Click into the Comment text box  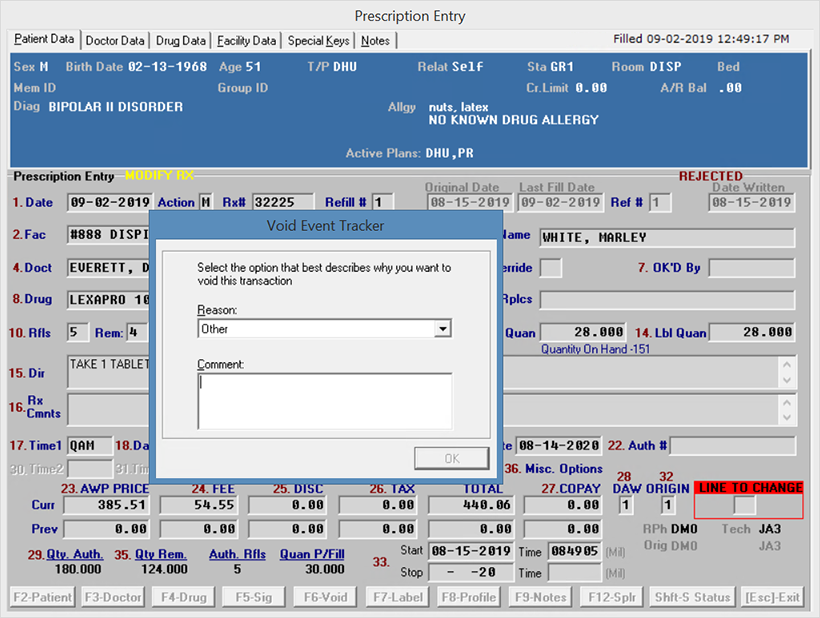click(x=324, y=400)
